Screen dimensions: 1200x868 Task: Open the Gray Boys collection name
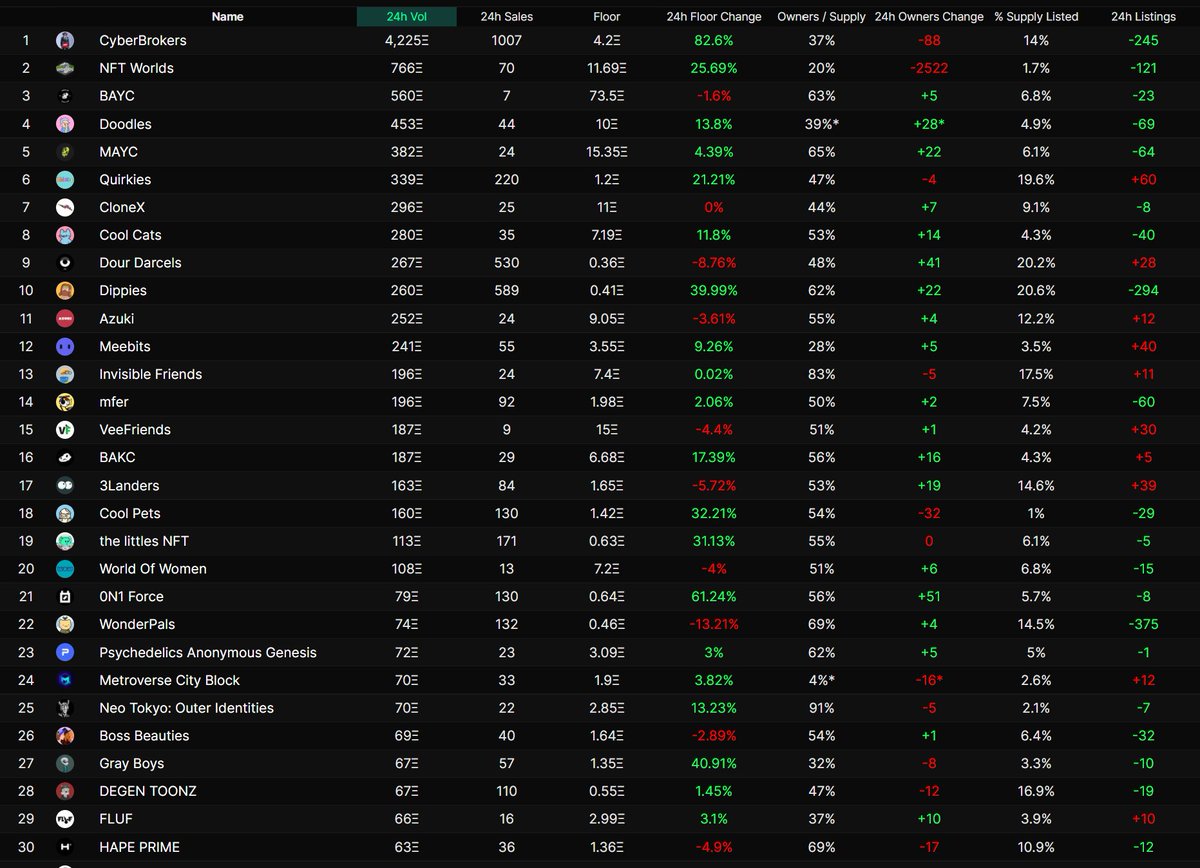pyautogui.click(x=132, y=763)
